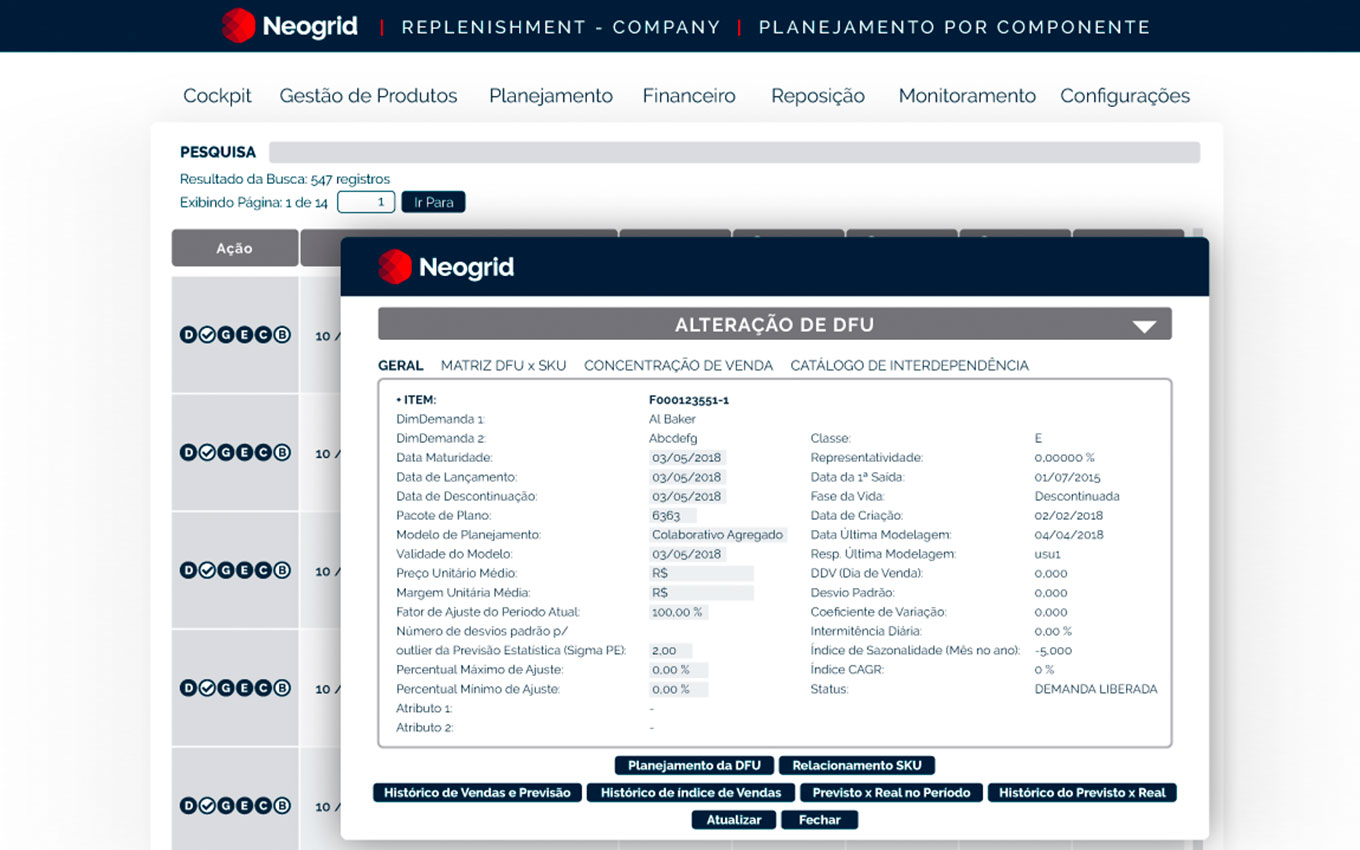Click the G action icon in first row
1360x850 pixels.
225,335
